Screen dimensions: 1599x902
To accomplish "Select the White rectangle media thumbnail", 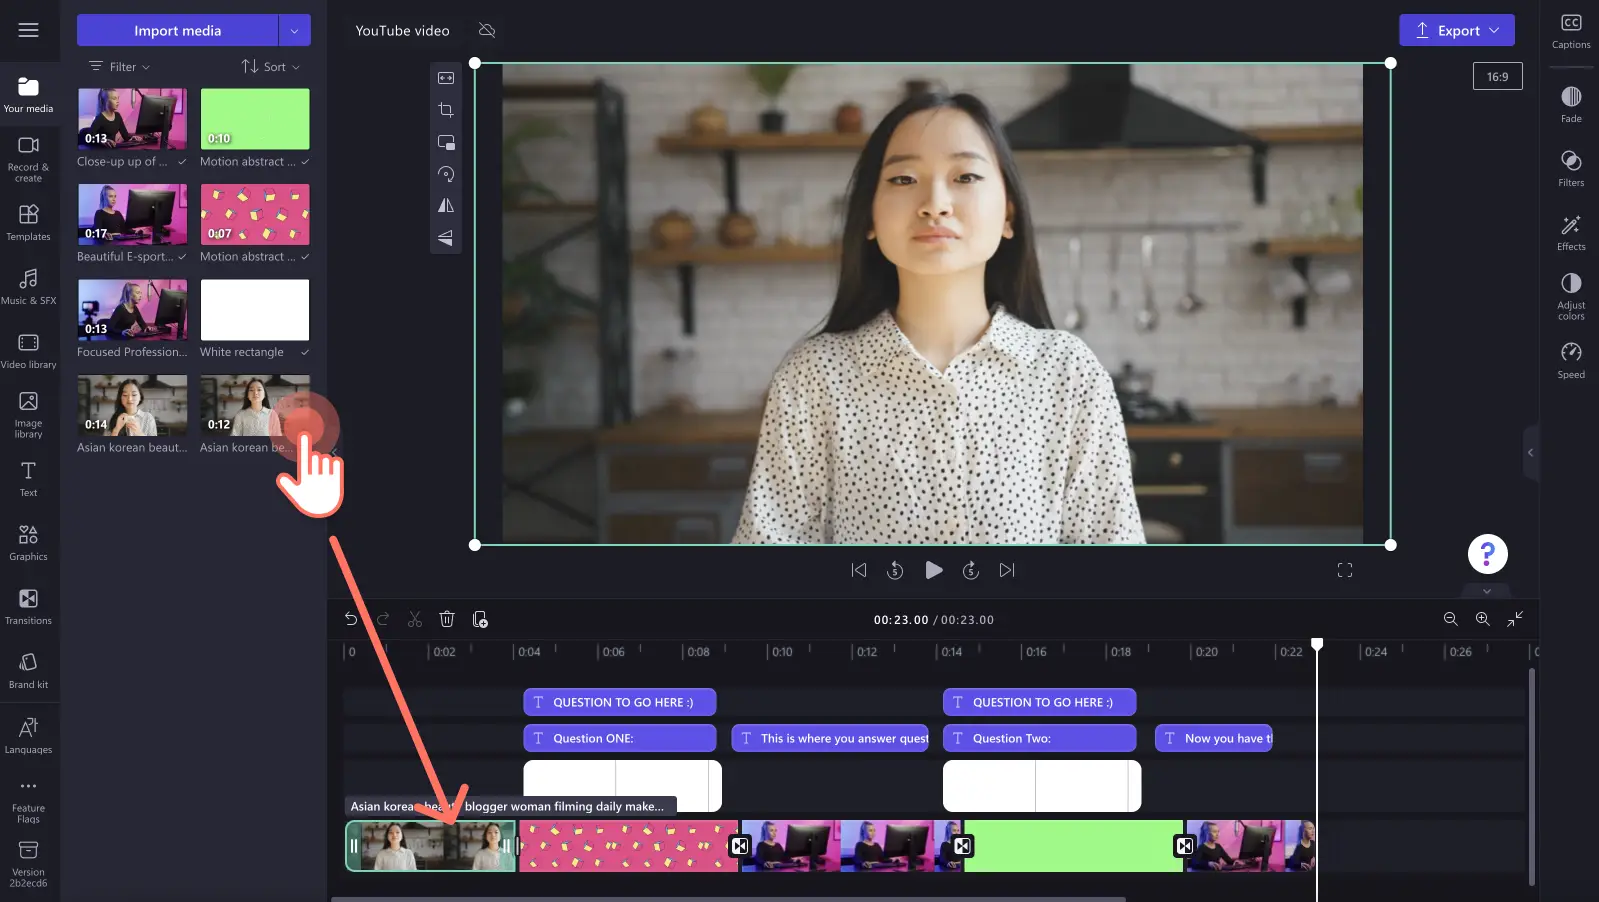I will tap(255, 310).
